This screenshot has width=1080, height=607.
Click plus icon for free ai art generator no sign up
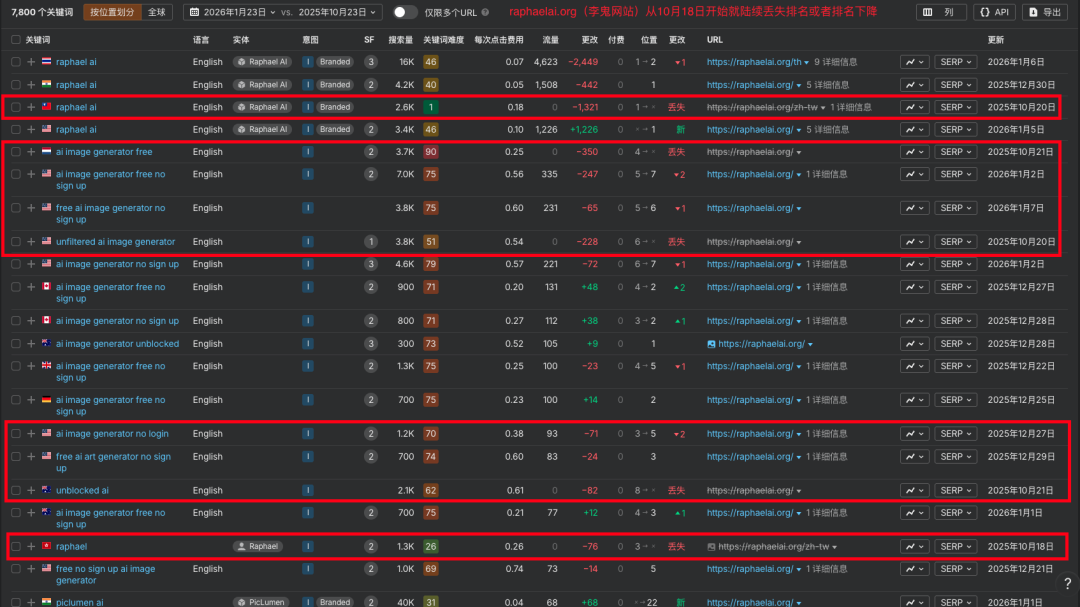(31, 457)
